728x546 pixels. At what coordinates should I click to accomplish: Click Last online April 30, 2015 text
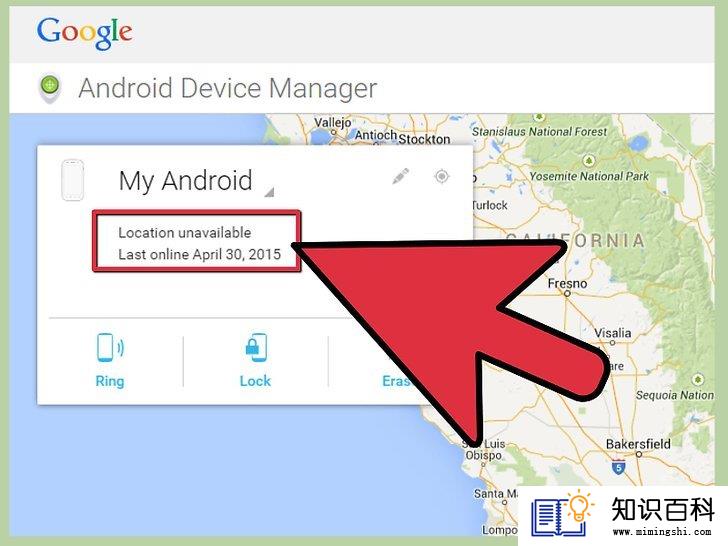200,254
